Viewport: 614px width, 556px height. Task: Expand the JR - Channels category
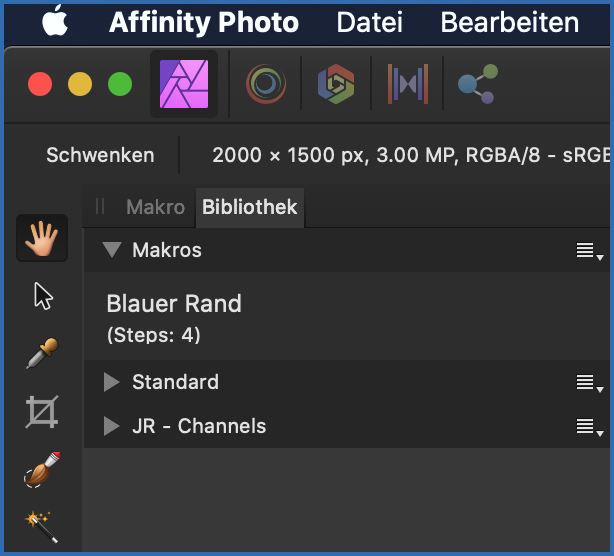[x=111, y=426]
